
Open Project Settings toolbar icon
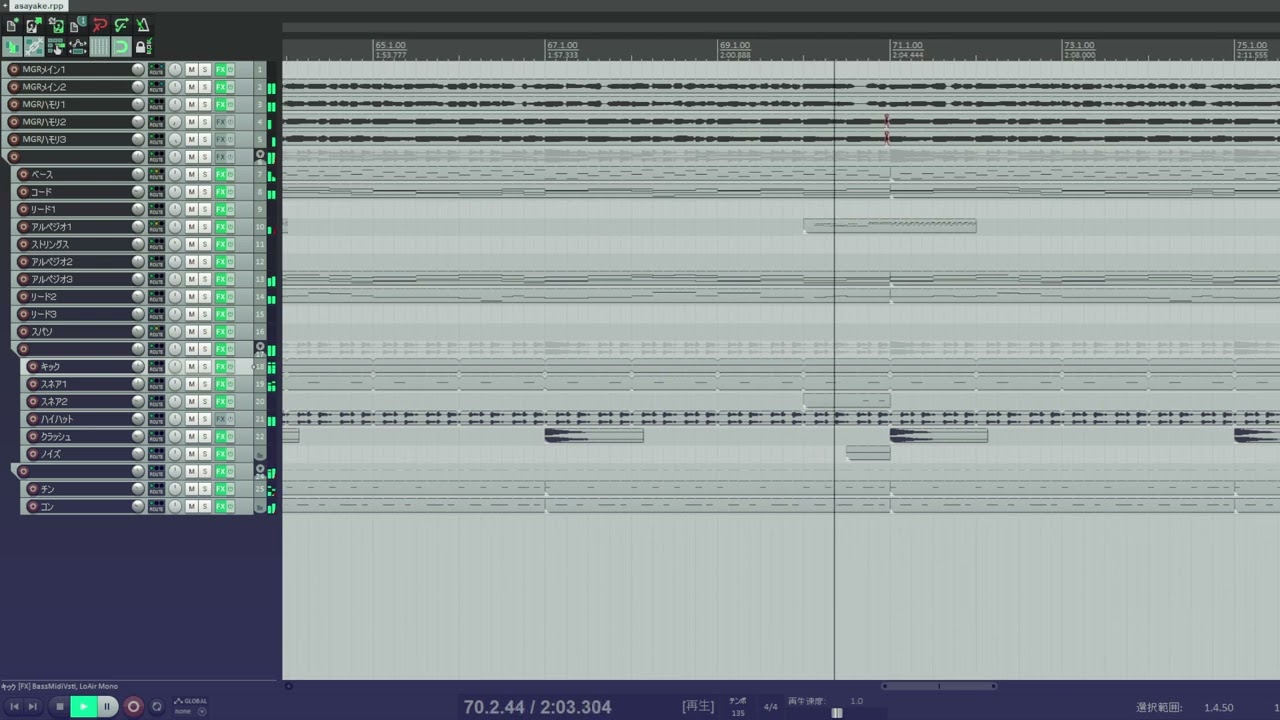78,25
